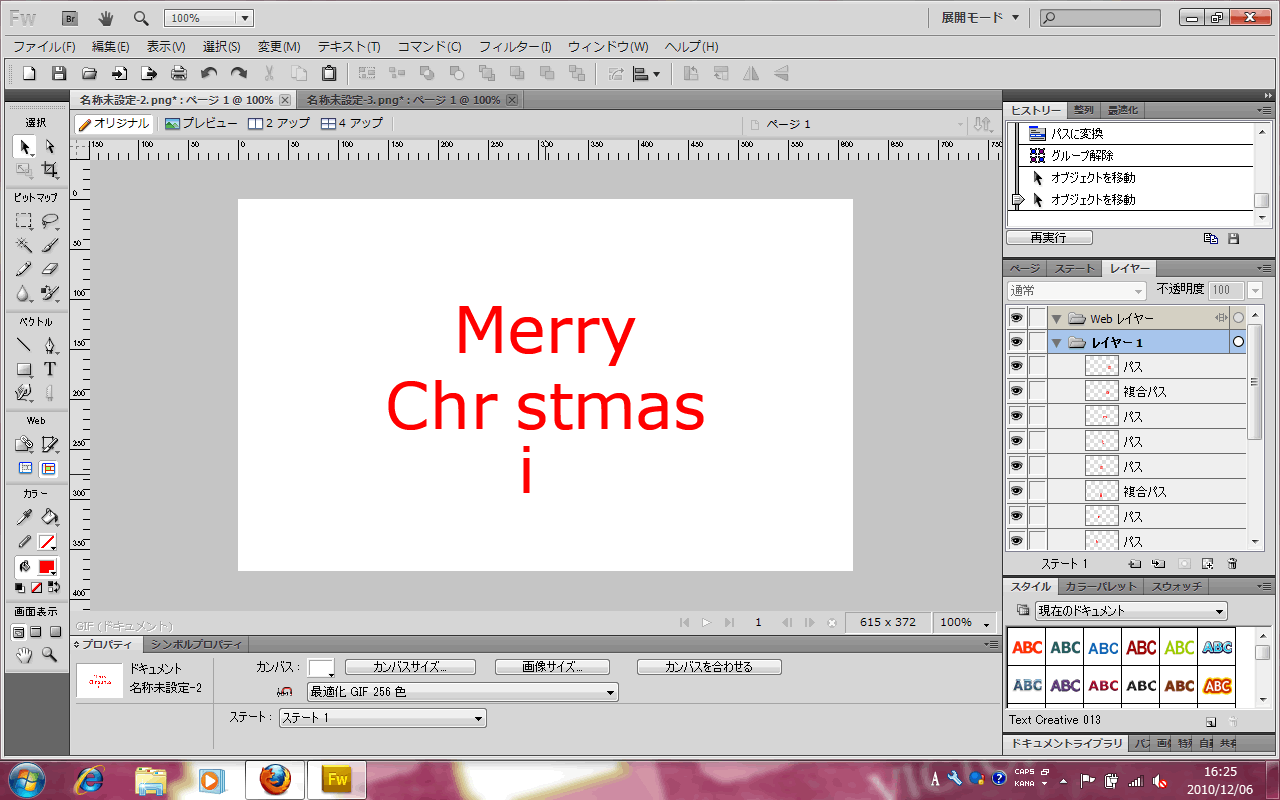This screenshot has width=1280, height=800.
Task: Select the Brush tool
Action: [49, 245]
